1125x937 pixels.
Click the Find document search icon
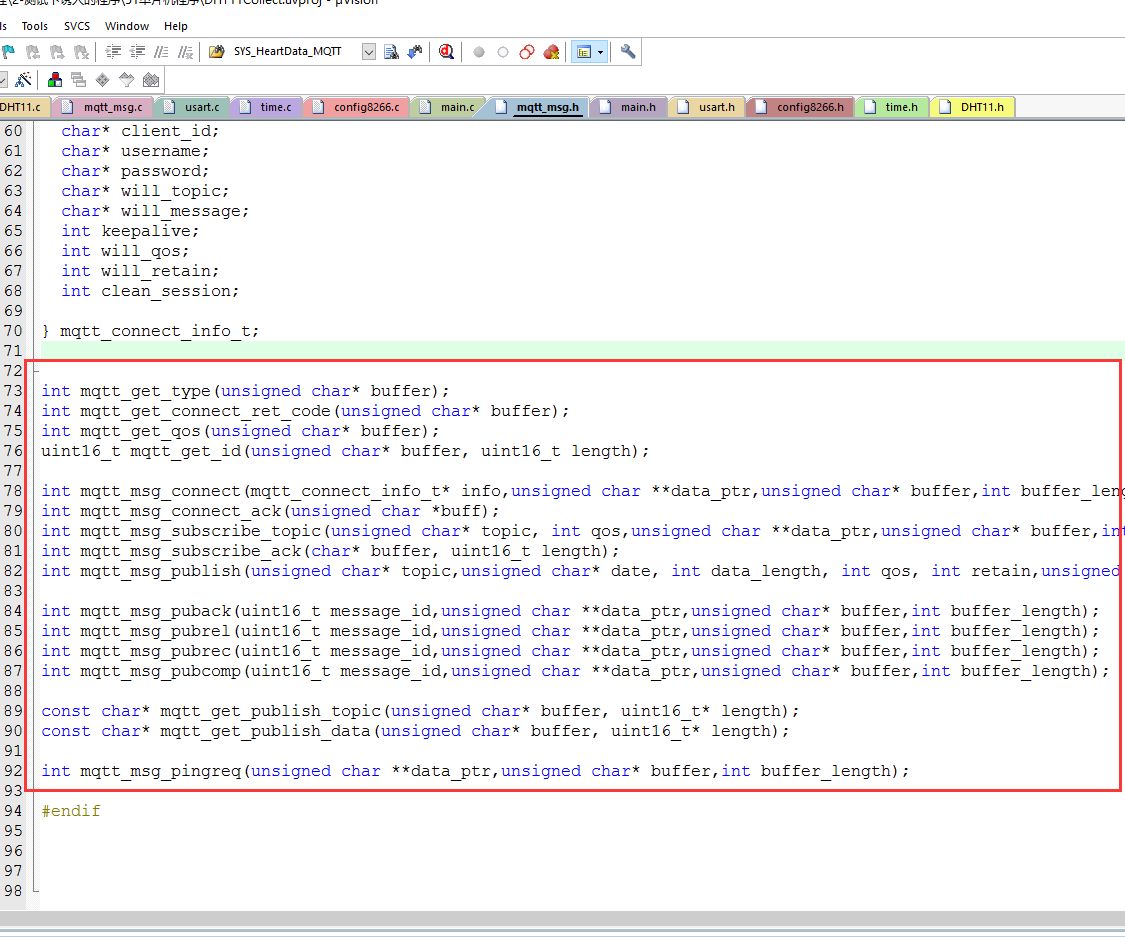tap(391, 52)
